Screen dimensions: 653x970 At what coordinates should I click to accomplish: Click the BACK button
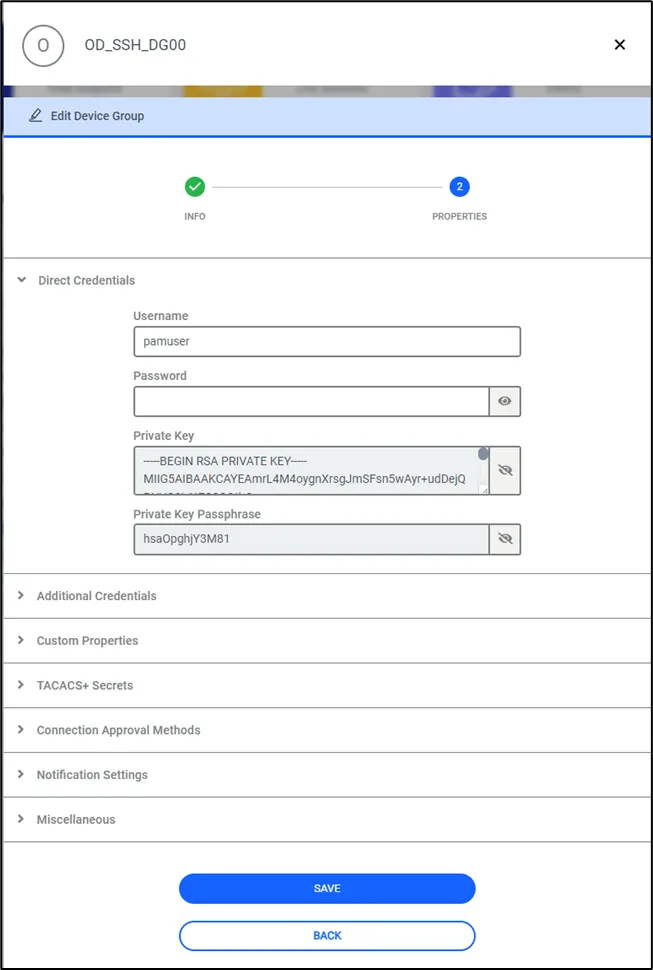(327, 935)
